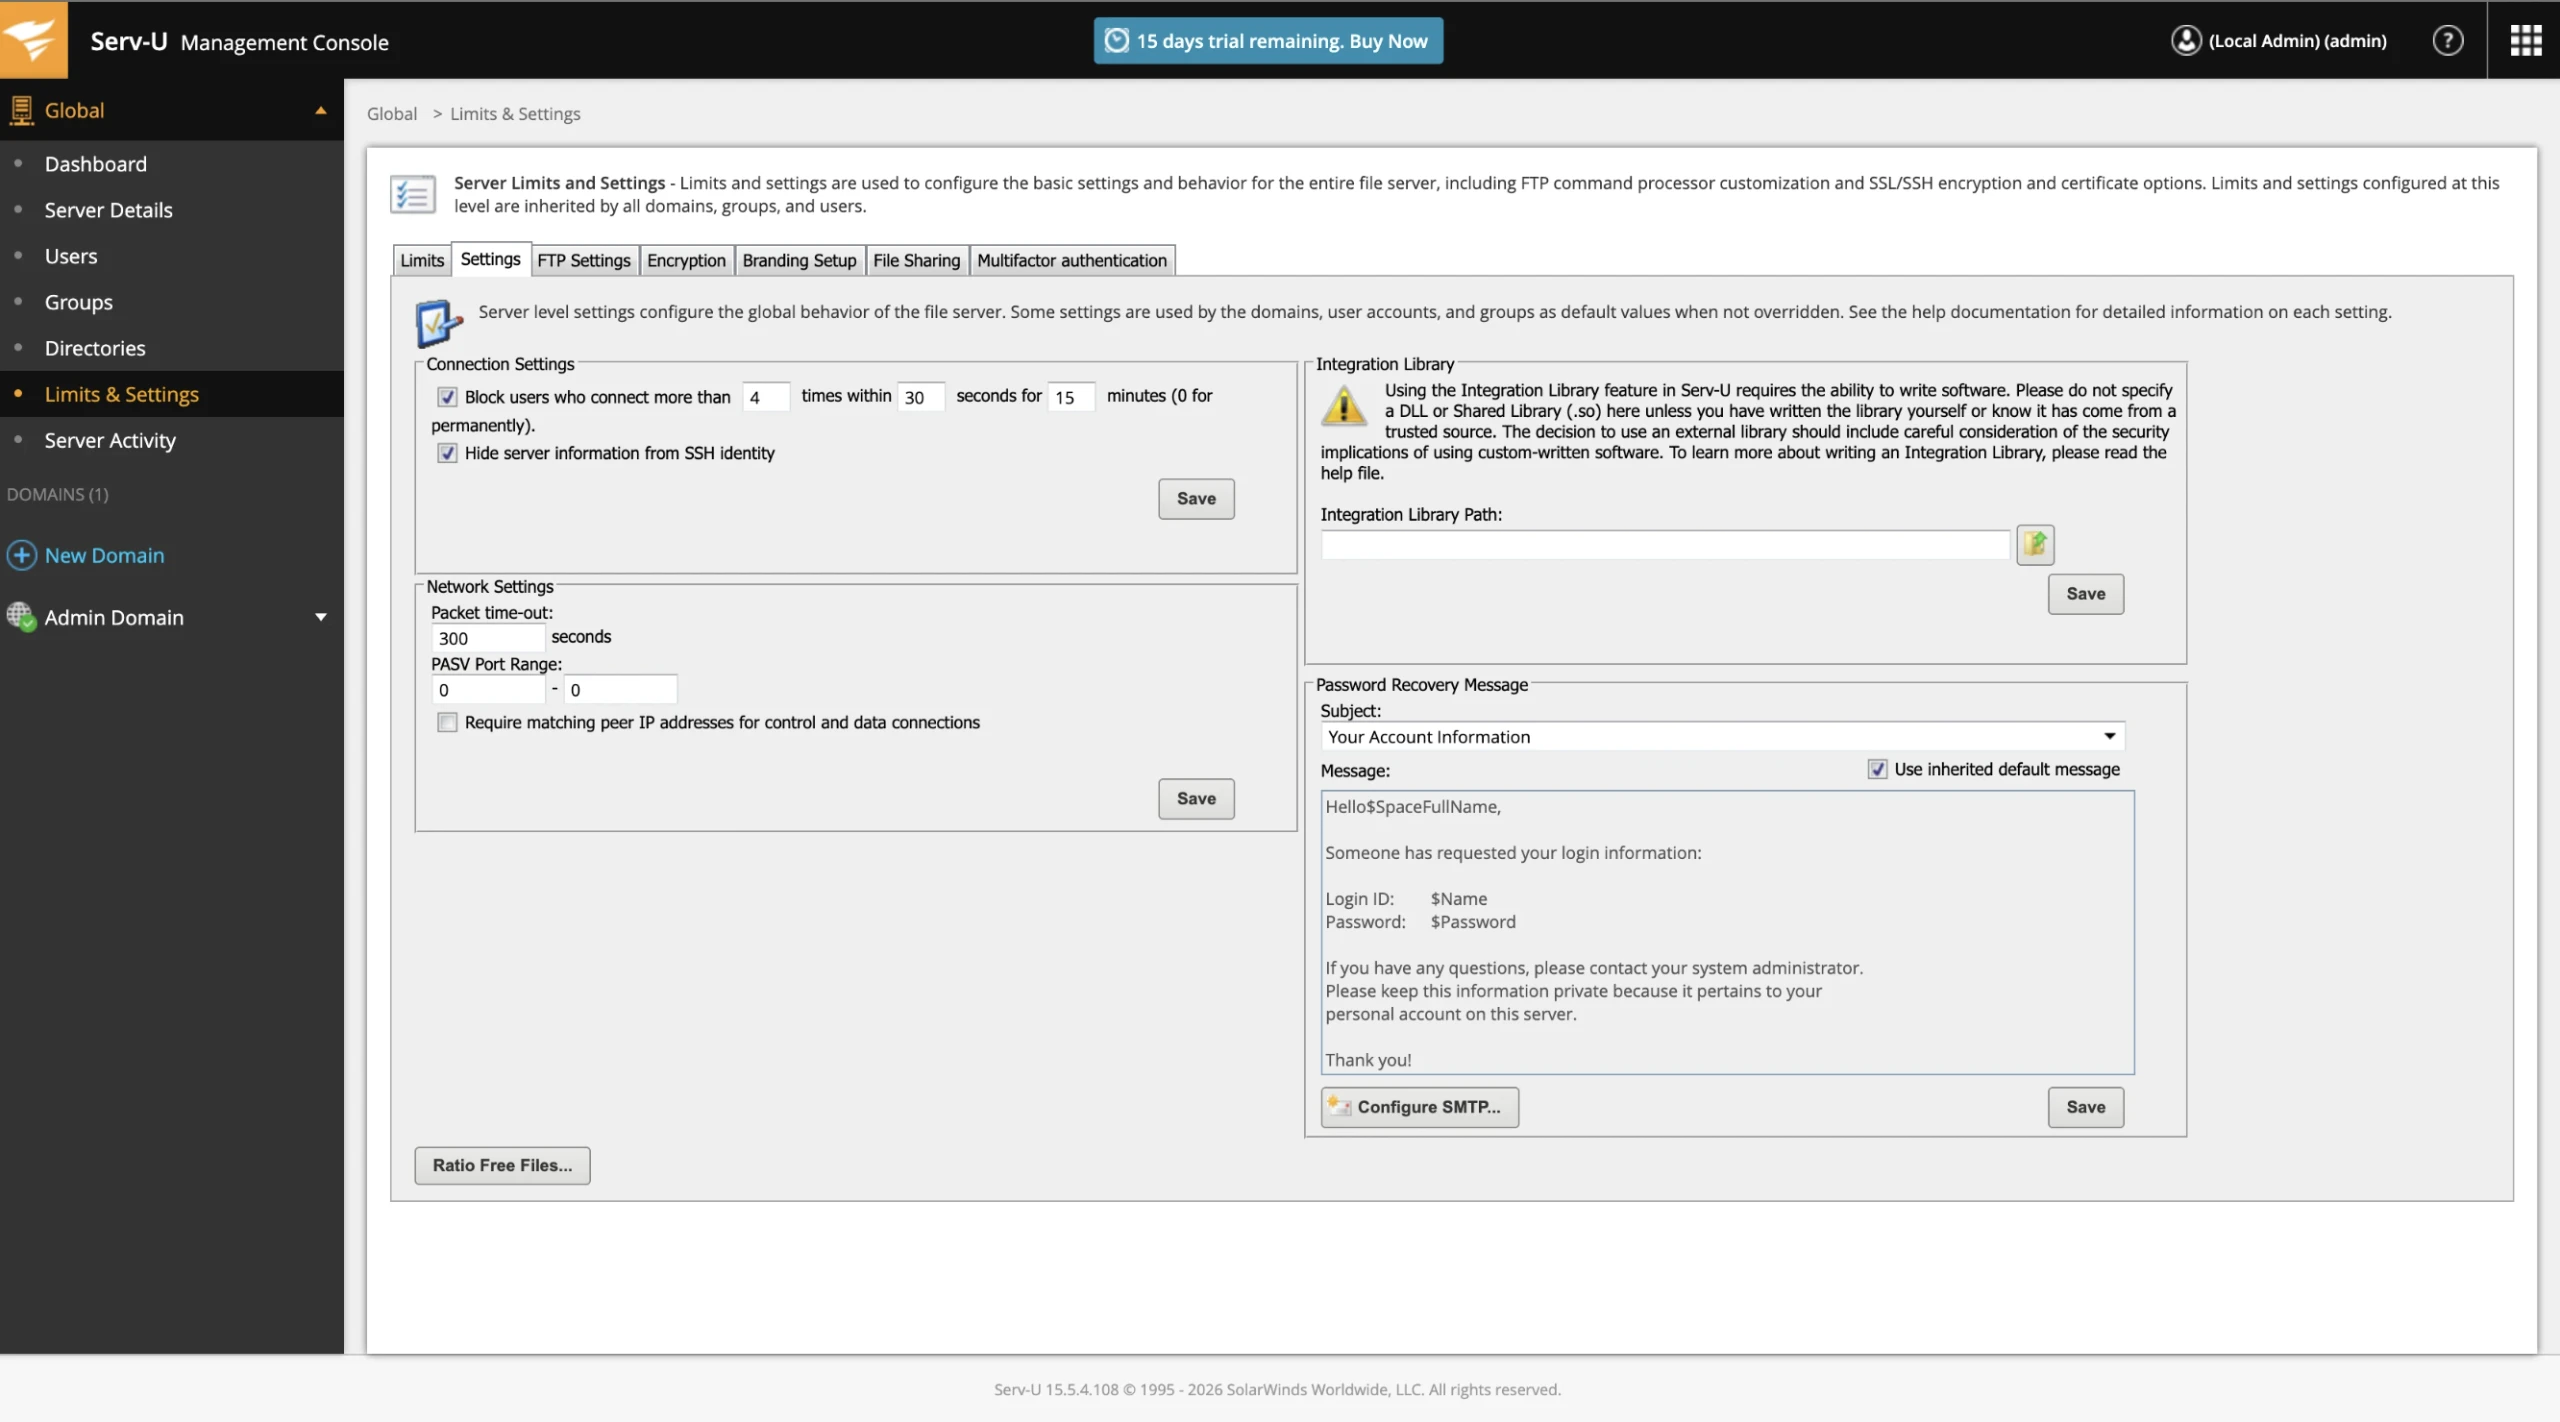Viewport: 2560px width, 1422px height.
Task: Save the Network Settings
Action: [x=1196, y=798]
